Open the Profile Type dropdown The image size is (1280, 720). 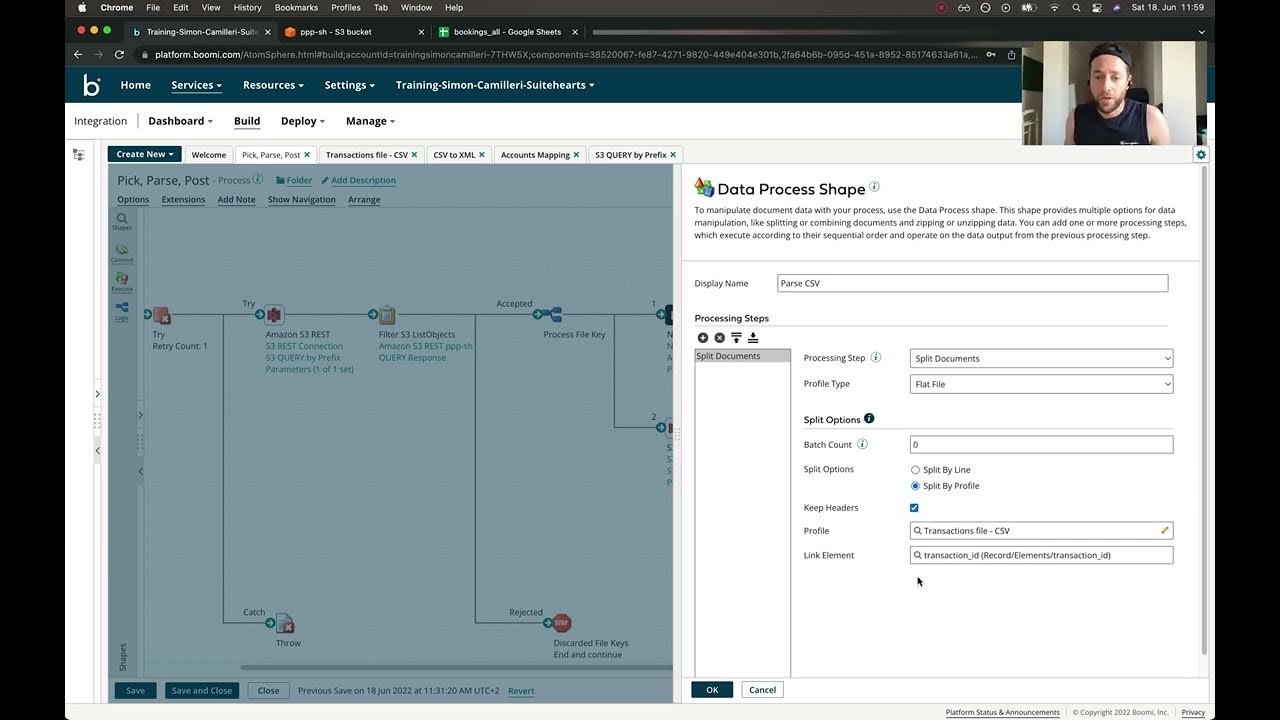tap(1041, 384)
